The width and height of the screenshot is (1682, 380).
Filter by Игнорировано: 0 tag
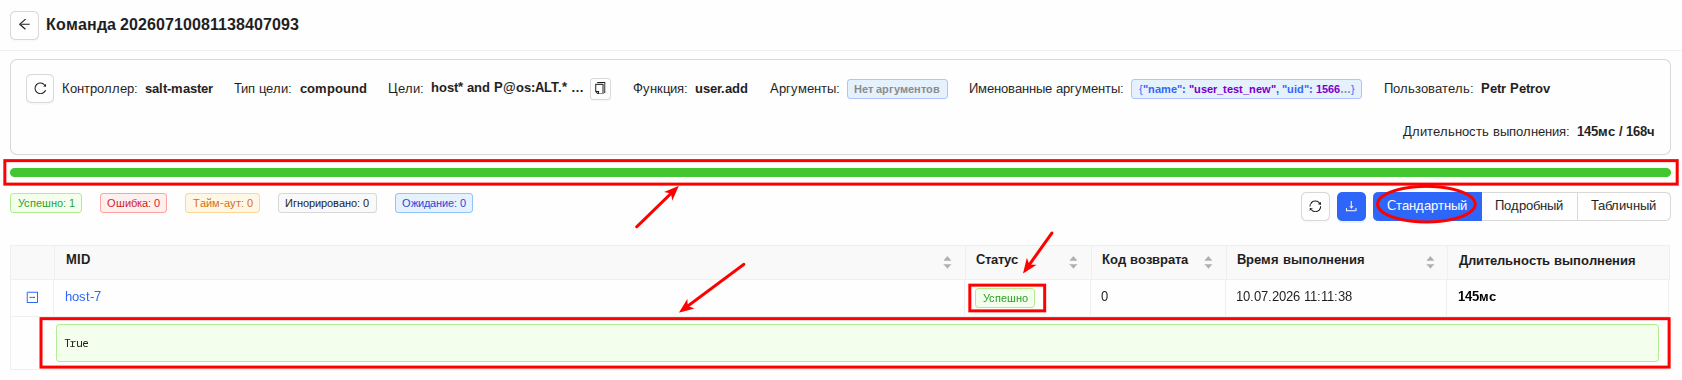[x=327, y=203]
